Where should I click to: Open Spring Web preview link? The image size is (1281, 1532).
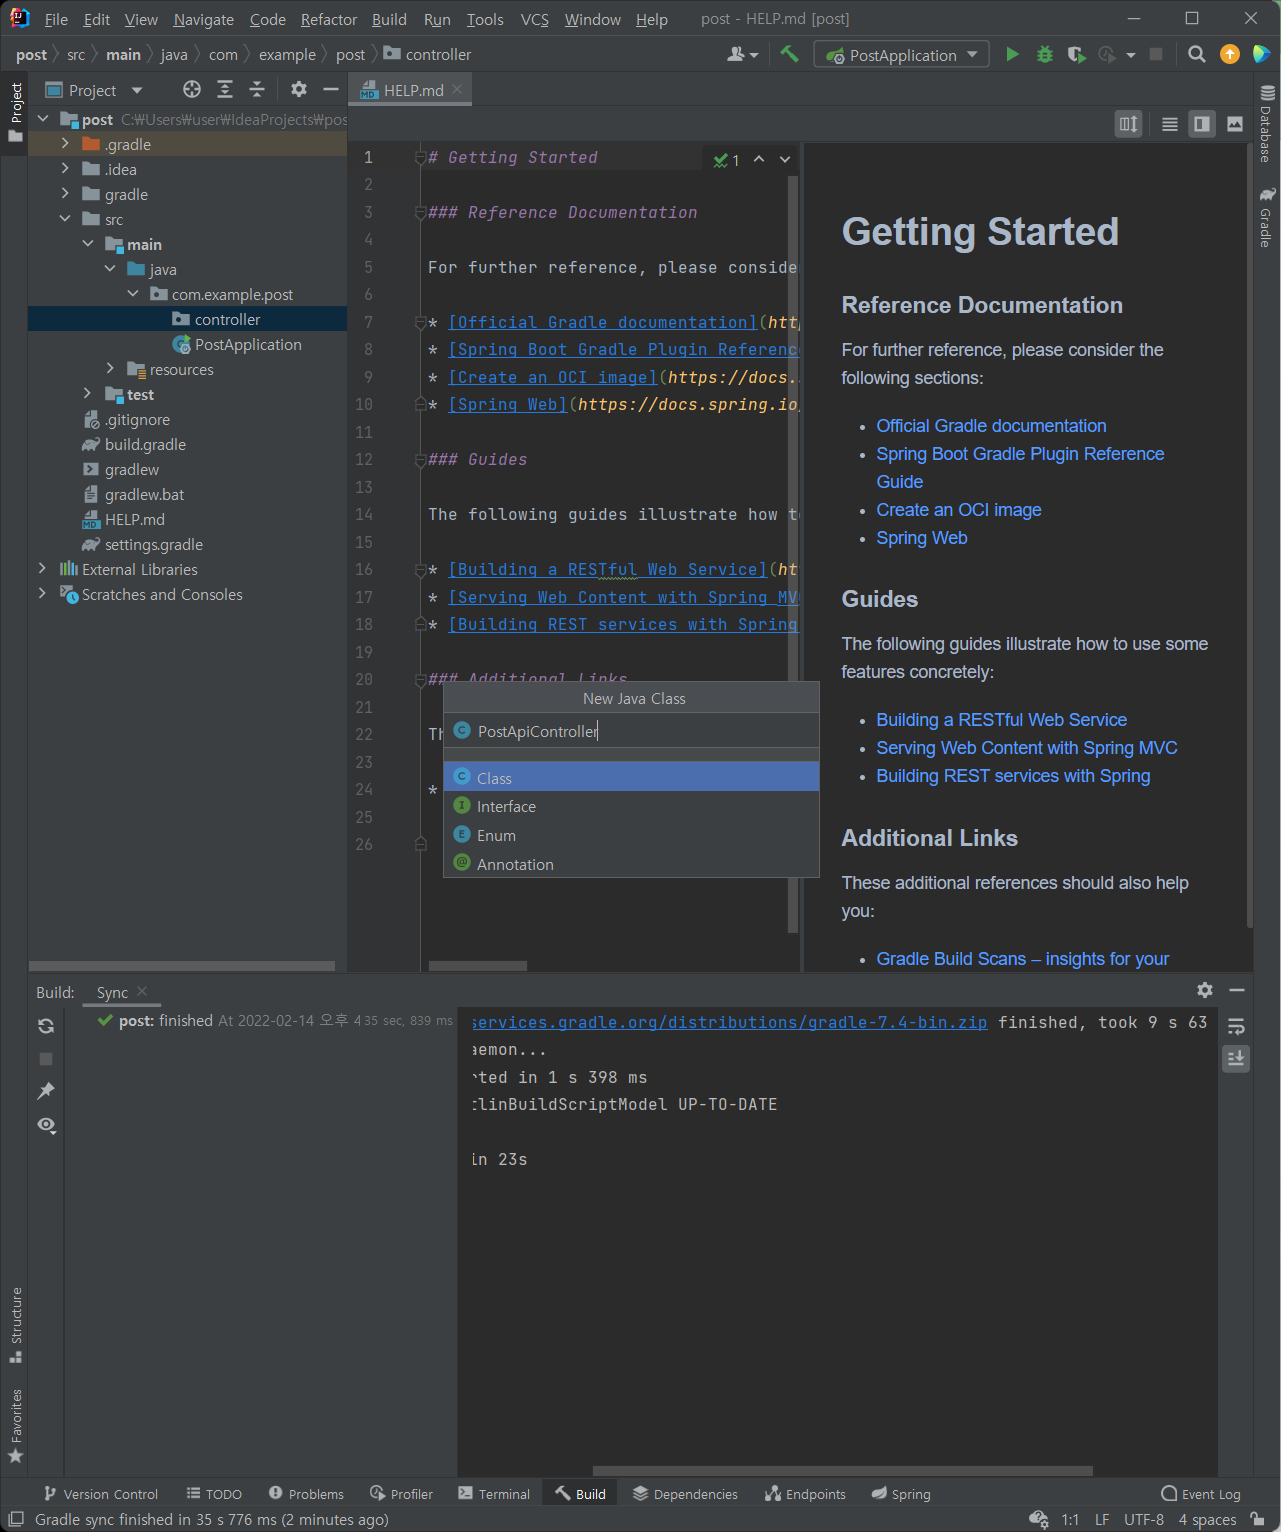pos(922,538)
